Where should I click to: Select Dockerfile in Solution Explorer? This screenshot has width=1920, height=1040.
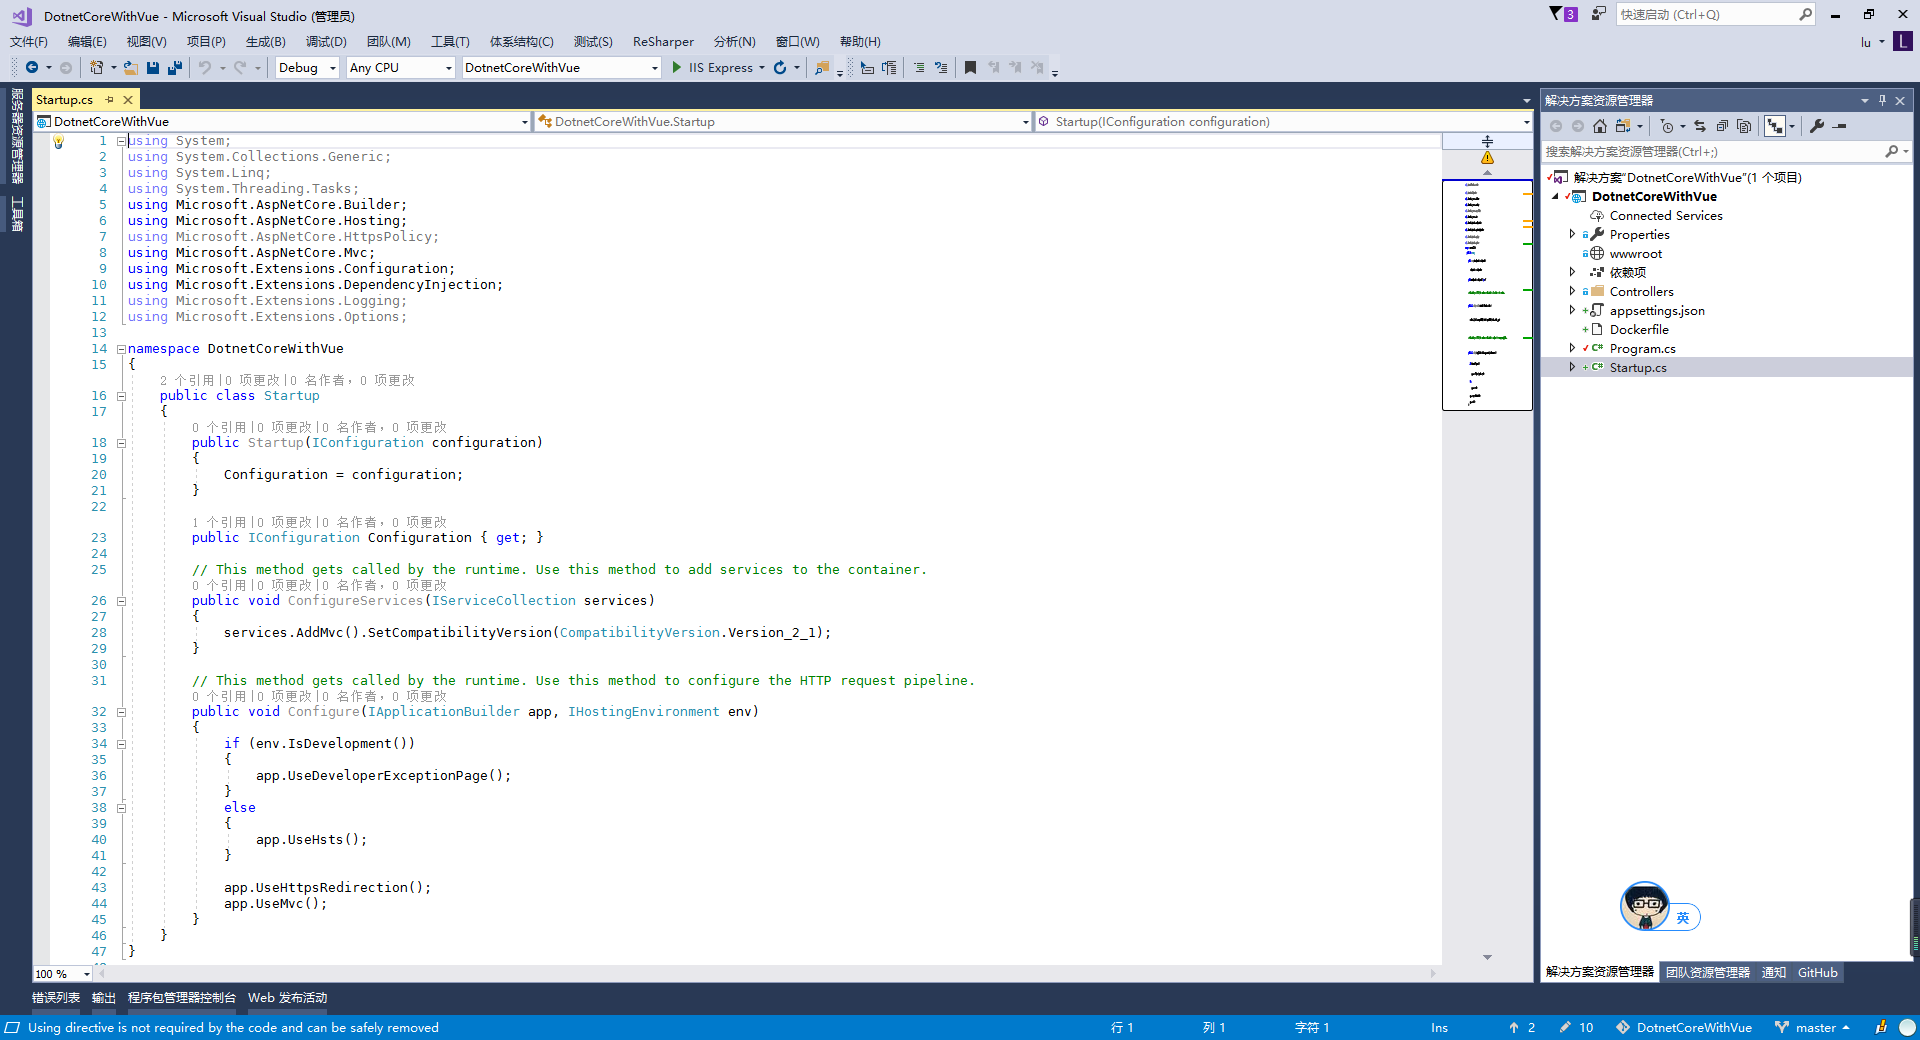click(1639, 329)
